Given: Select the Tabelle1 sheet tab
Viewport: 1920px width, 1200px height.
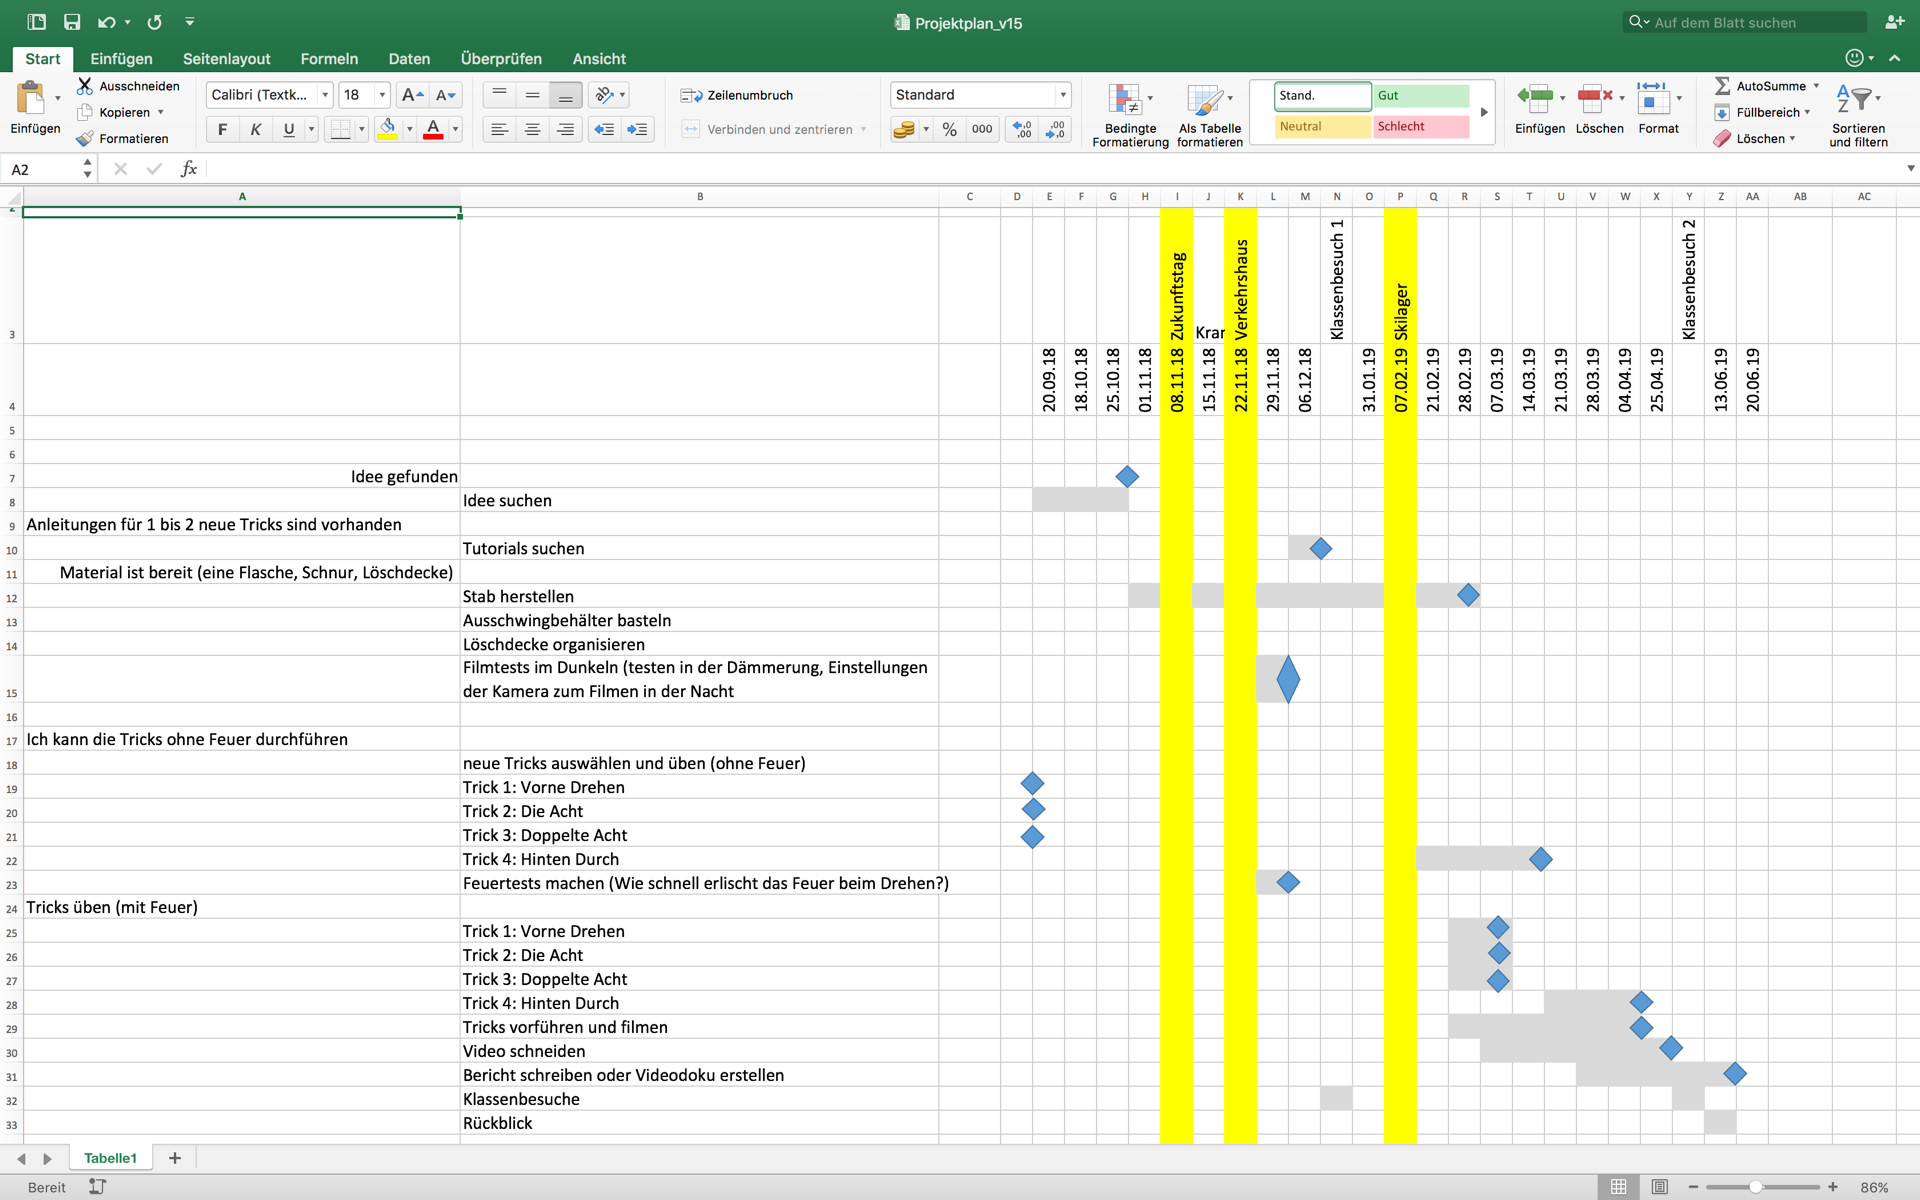Looking at the screenshot, I should pyautogui.click(x=110, y=1158).
